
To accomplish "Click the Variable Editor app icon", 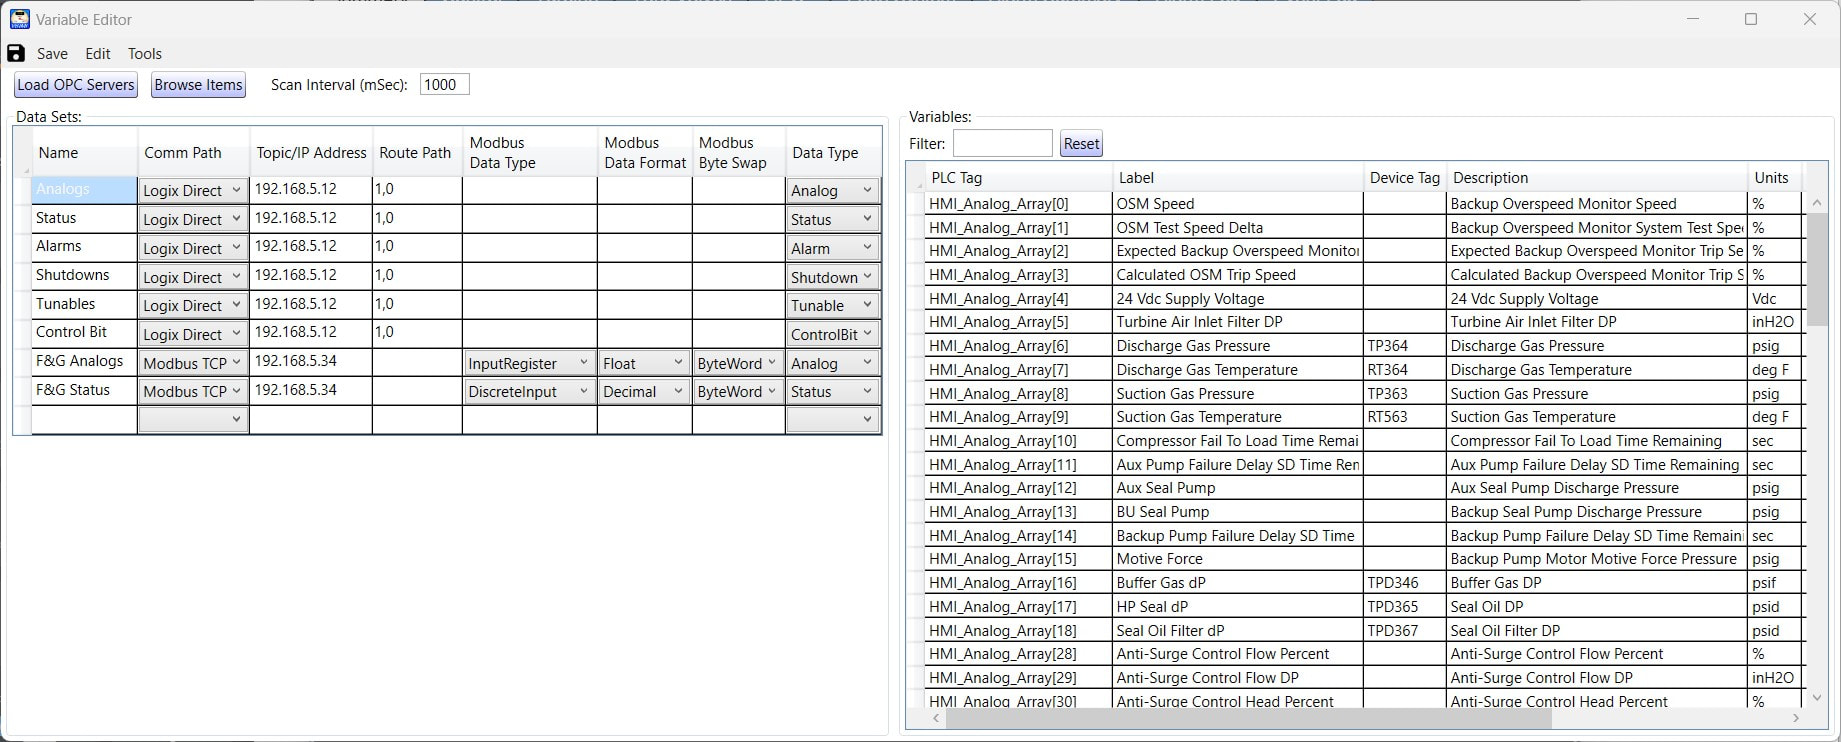I will pyautogui.click(x=19, y=19).
